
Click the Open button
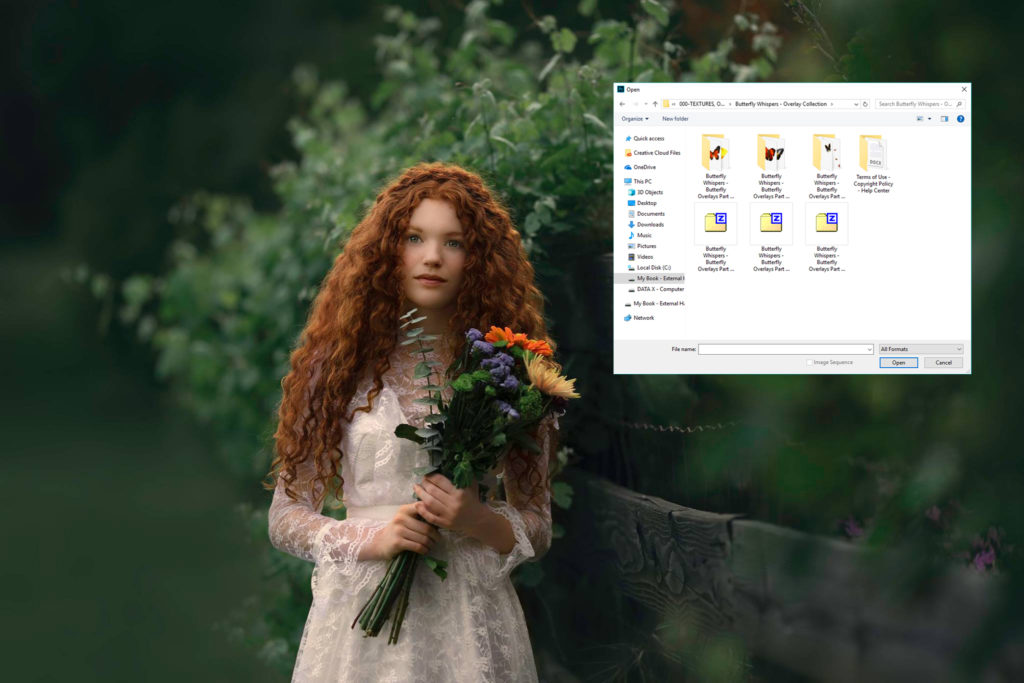tap(899, 362)
